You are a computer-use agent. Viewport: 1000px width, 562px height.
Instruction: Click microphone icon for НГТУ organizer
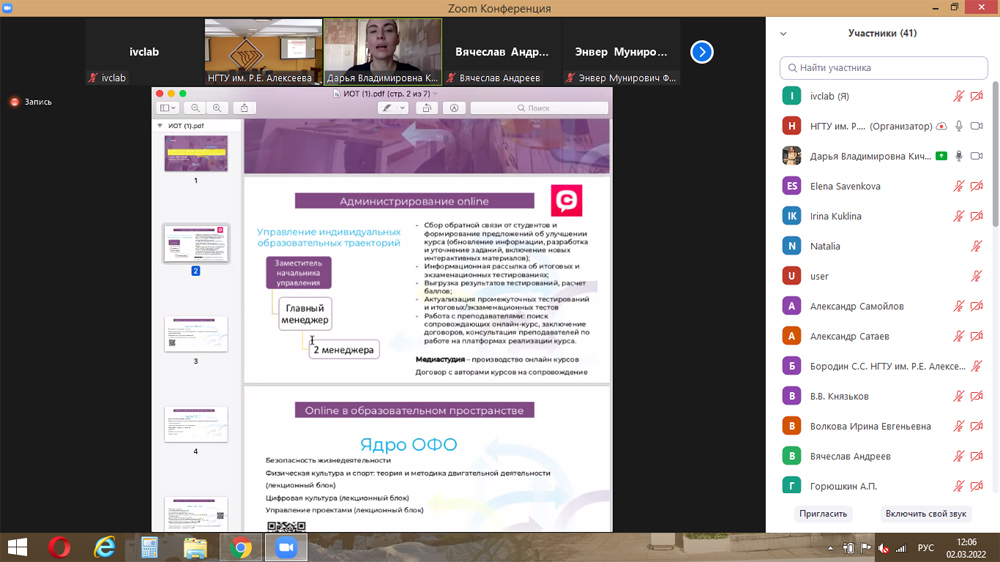coord(959,126)
